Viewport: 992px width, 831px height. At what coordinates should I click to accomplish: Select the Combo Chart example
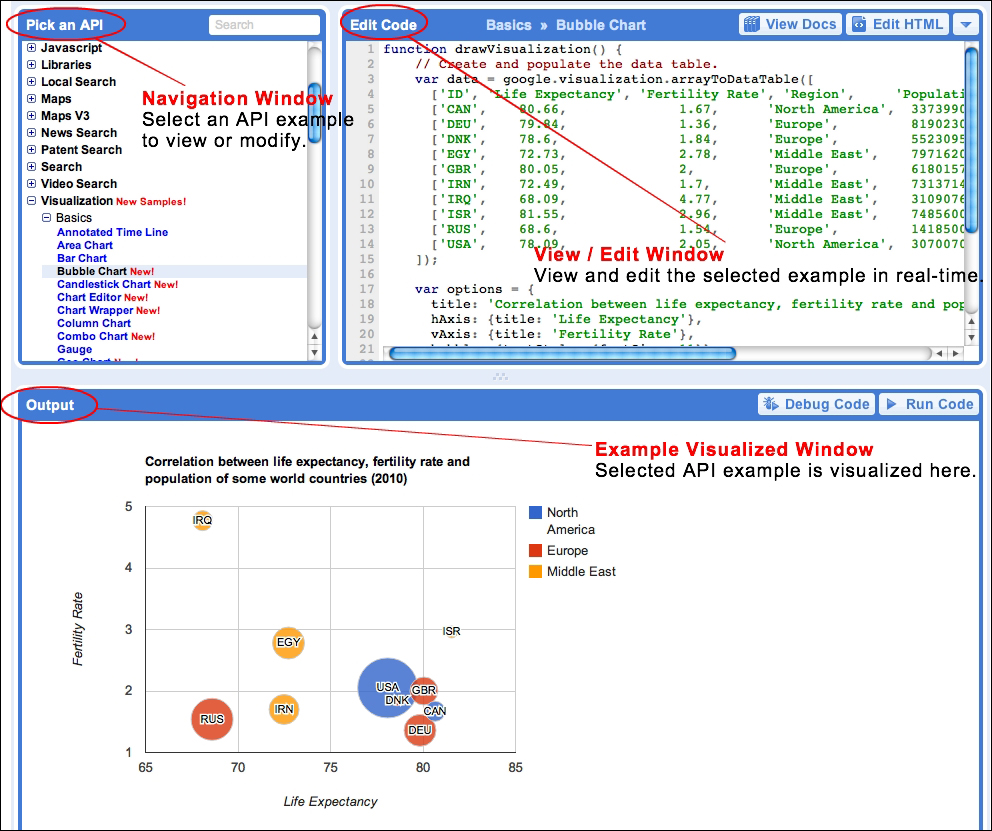(x=93, y=336)
